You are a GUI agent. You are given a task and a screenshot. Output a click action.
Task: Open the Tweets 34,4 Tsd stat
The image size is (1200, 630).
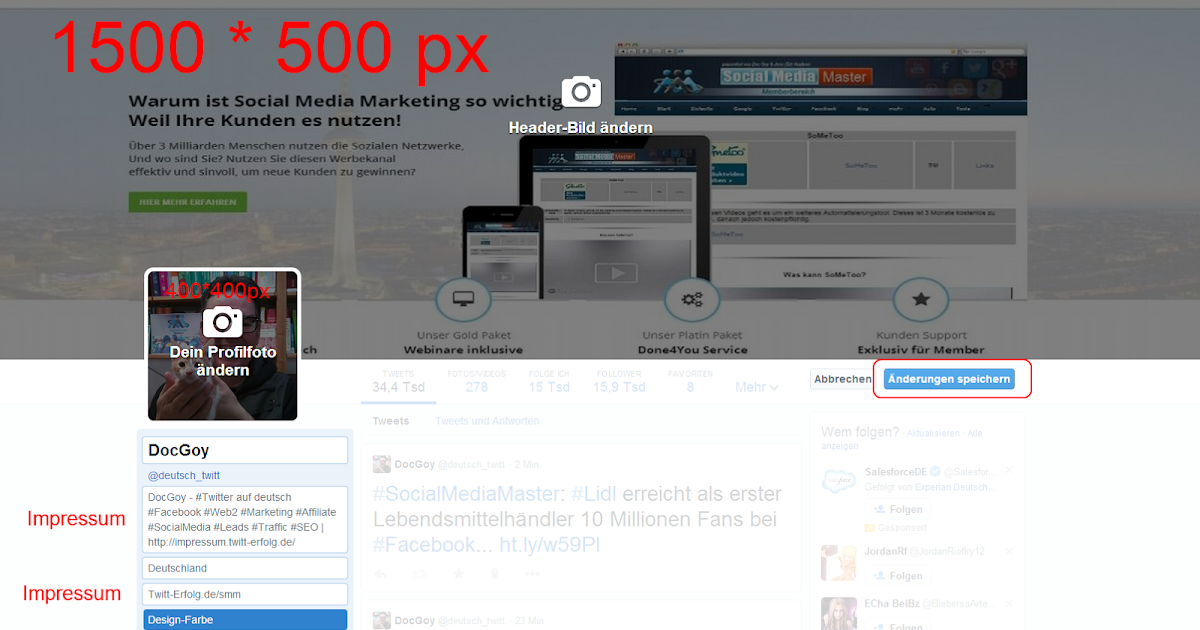398,381
